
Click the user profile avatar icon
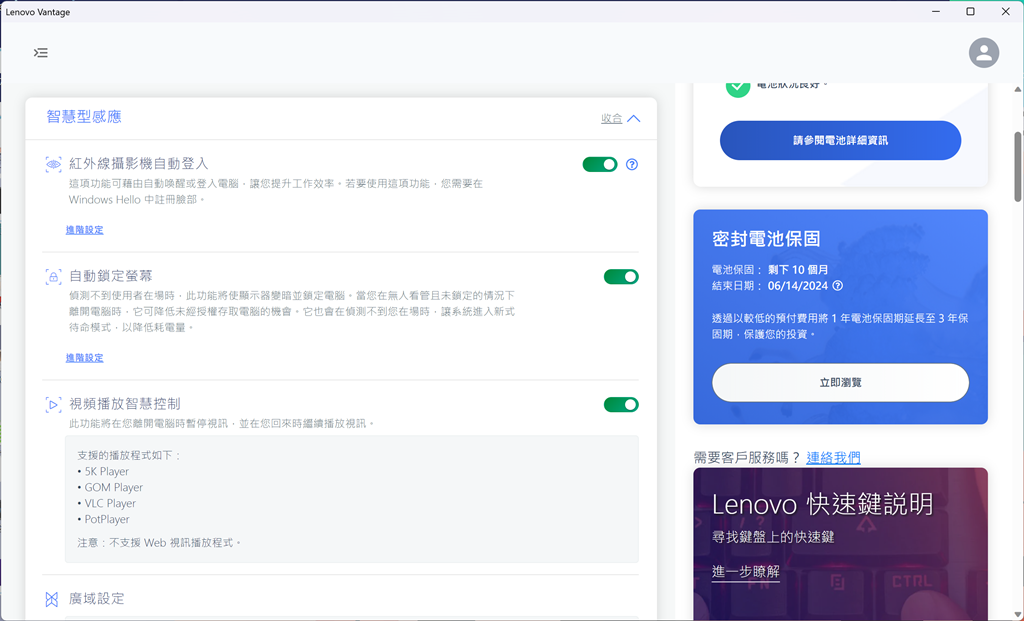(984, 53)
